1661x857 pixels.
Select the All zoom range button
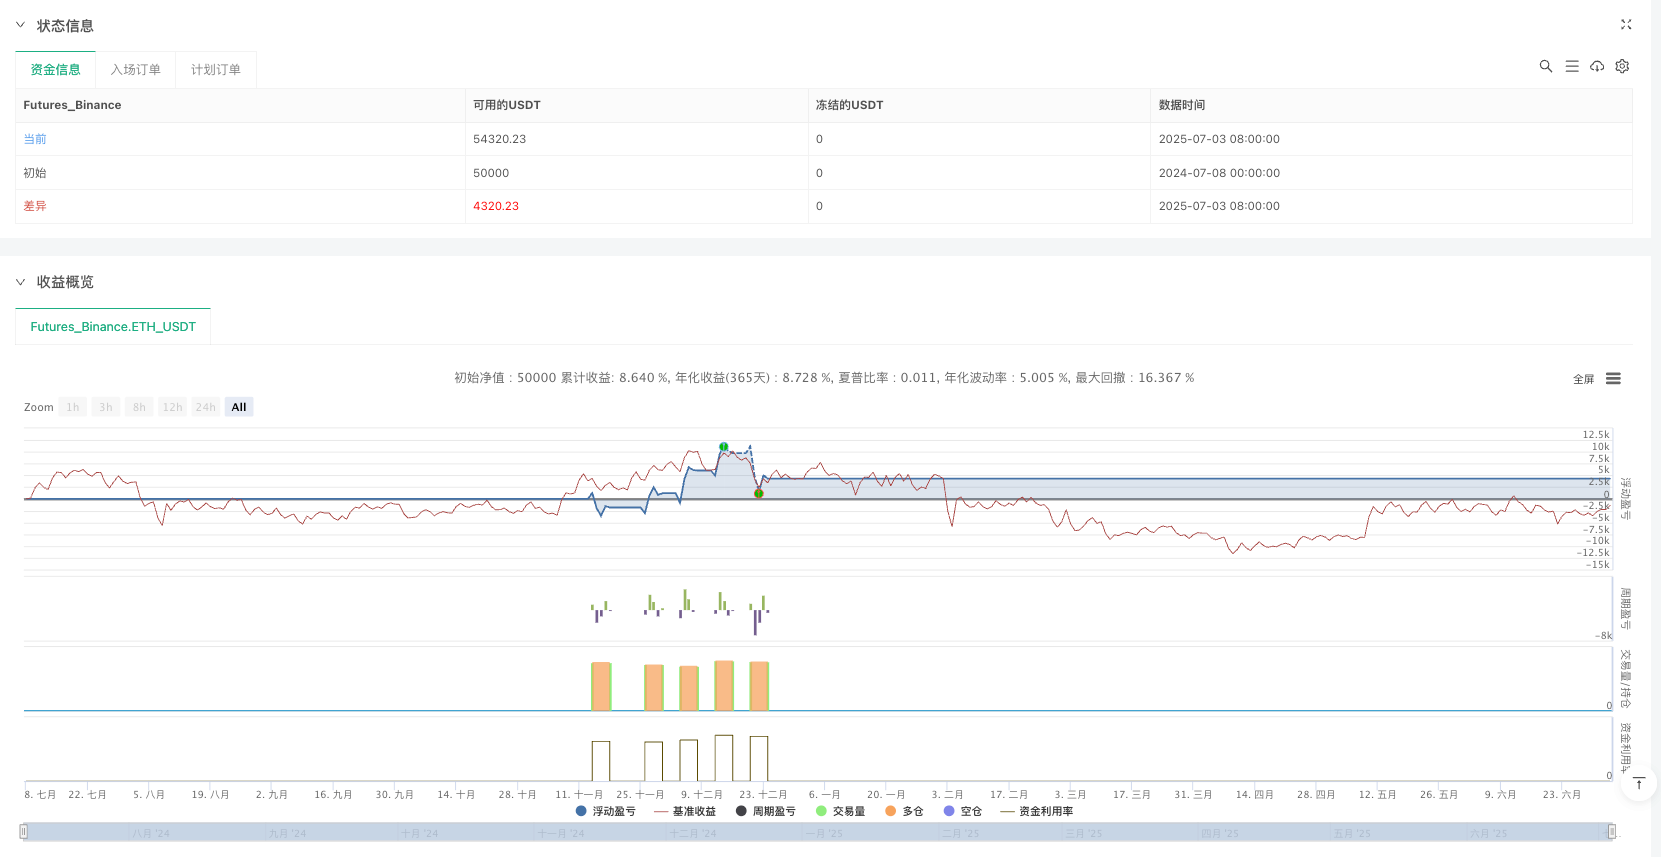239,407
